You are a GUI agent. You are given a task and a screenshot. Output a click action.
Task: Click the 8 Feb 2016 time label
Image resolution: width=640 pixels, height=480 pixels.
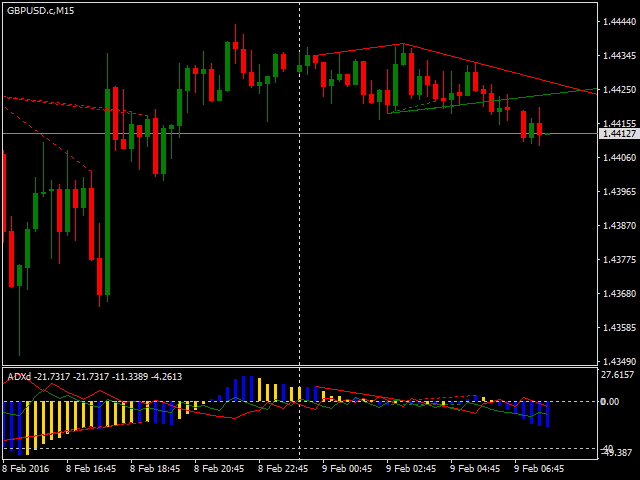26,469
